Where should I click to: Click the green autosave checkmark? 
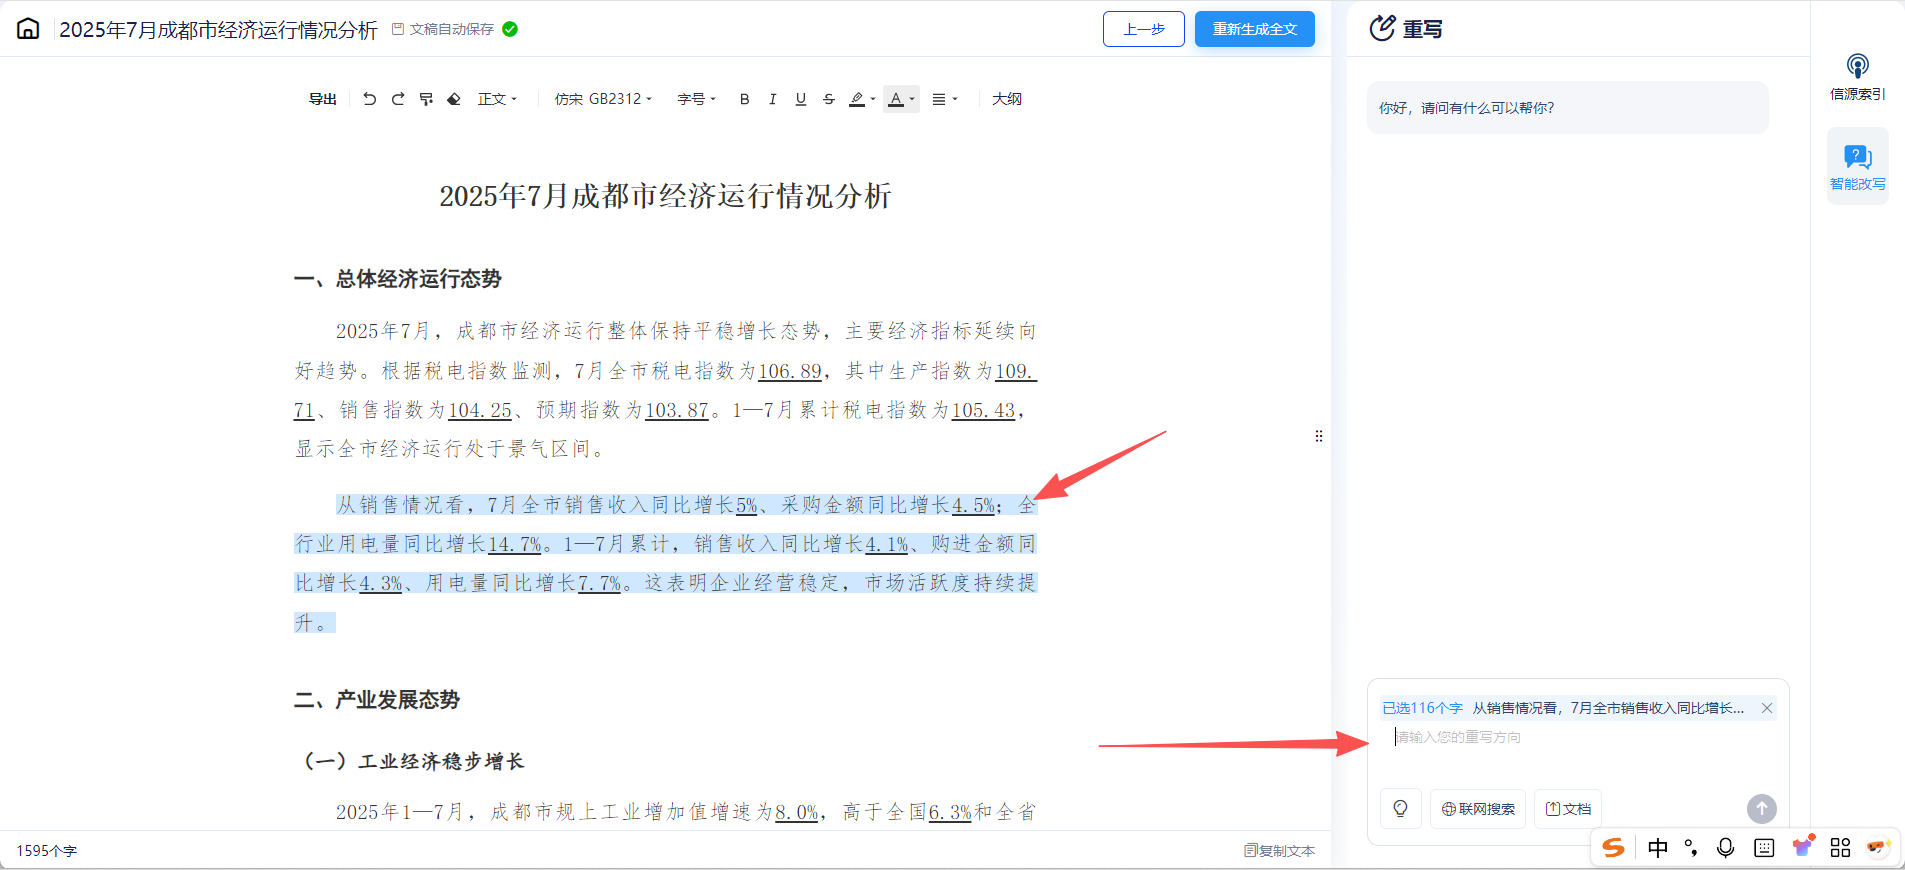pyautogui.click(x=510, y=29)
